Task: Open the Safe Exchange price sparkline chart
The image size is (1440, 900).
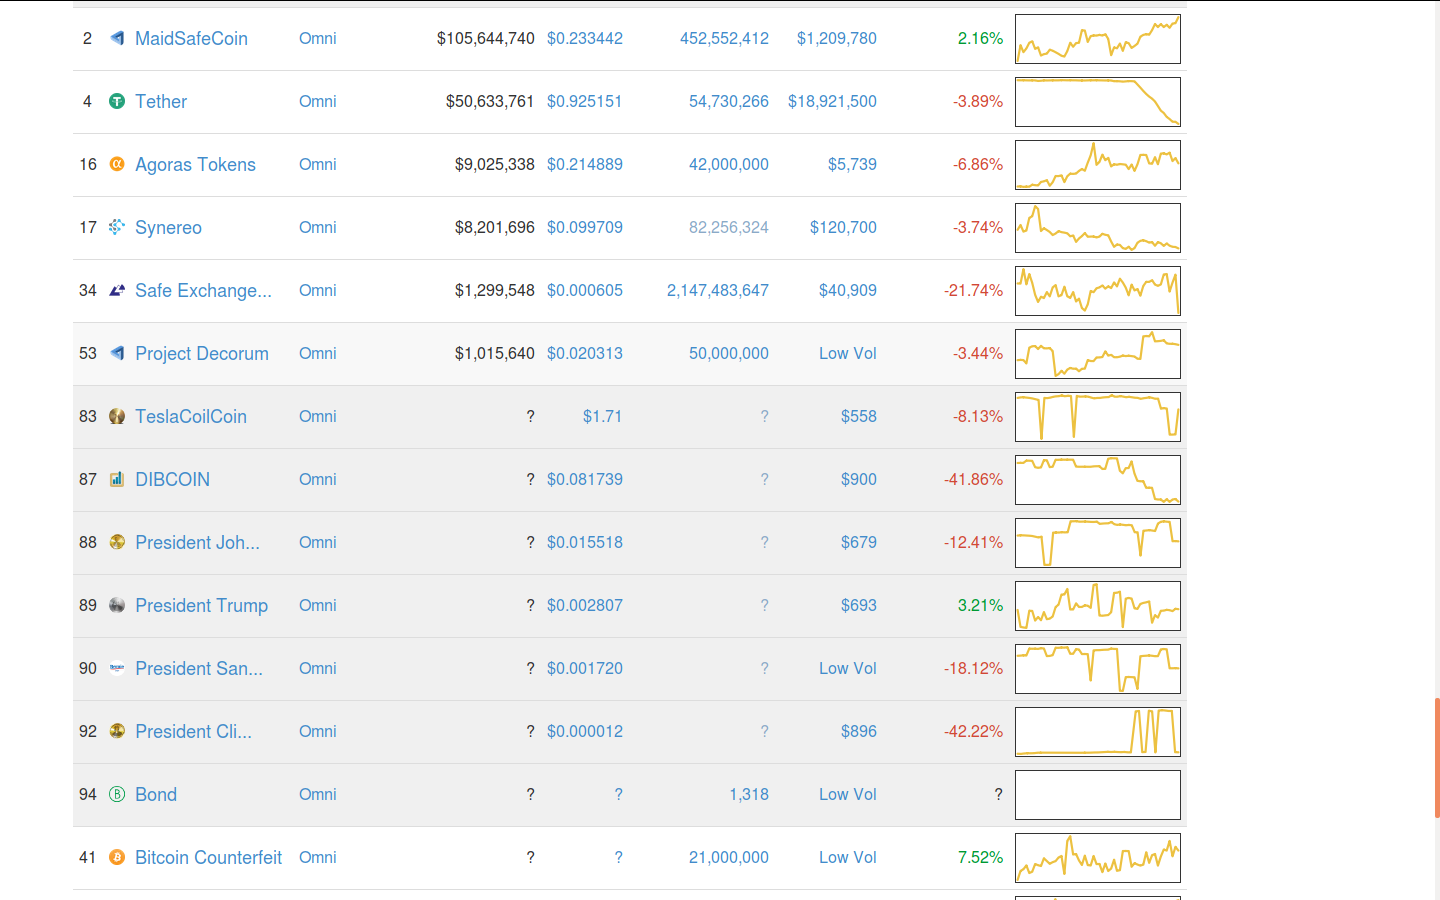Action: click(x=1098, y=291)
